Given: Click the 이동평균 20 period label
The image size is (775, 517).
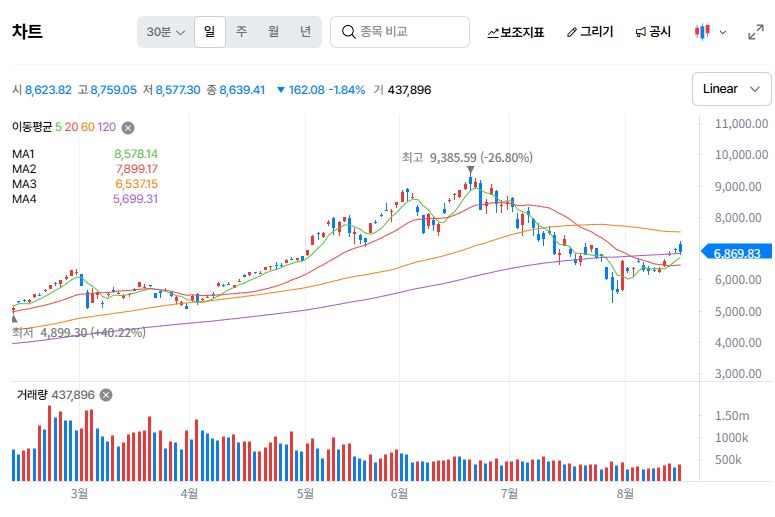Looking at the screenshot, I should click(x=71, y=127).
